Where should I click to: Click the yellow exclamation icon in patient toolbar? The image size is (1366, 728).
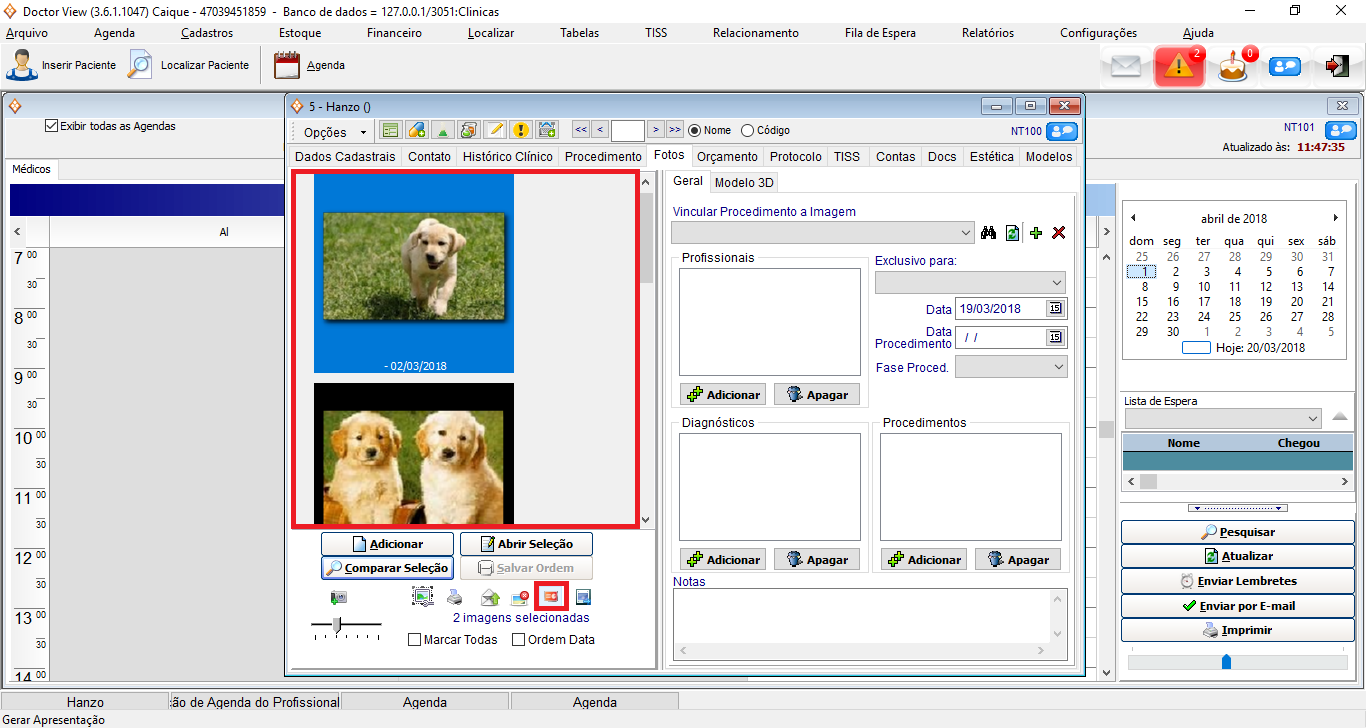[x=521, y=130]
